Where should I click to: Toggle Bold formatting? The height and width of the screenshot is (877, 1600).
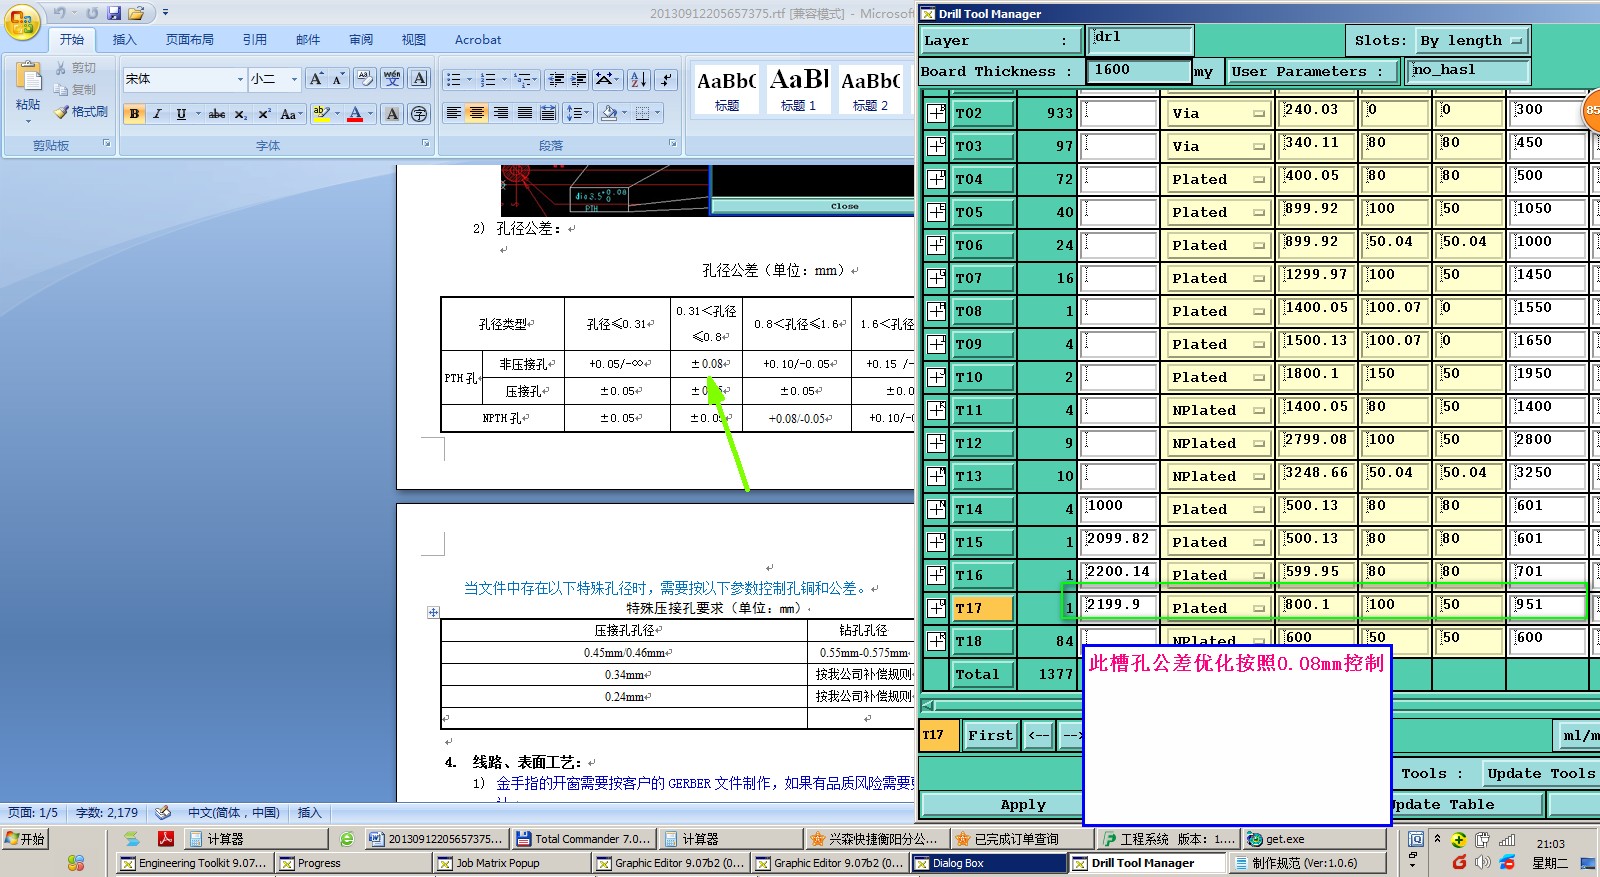[134, 114]
